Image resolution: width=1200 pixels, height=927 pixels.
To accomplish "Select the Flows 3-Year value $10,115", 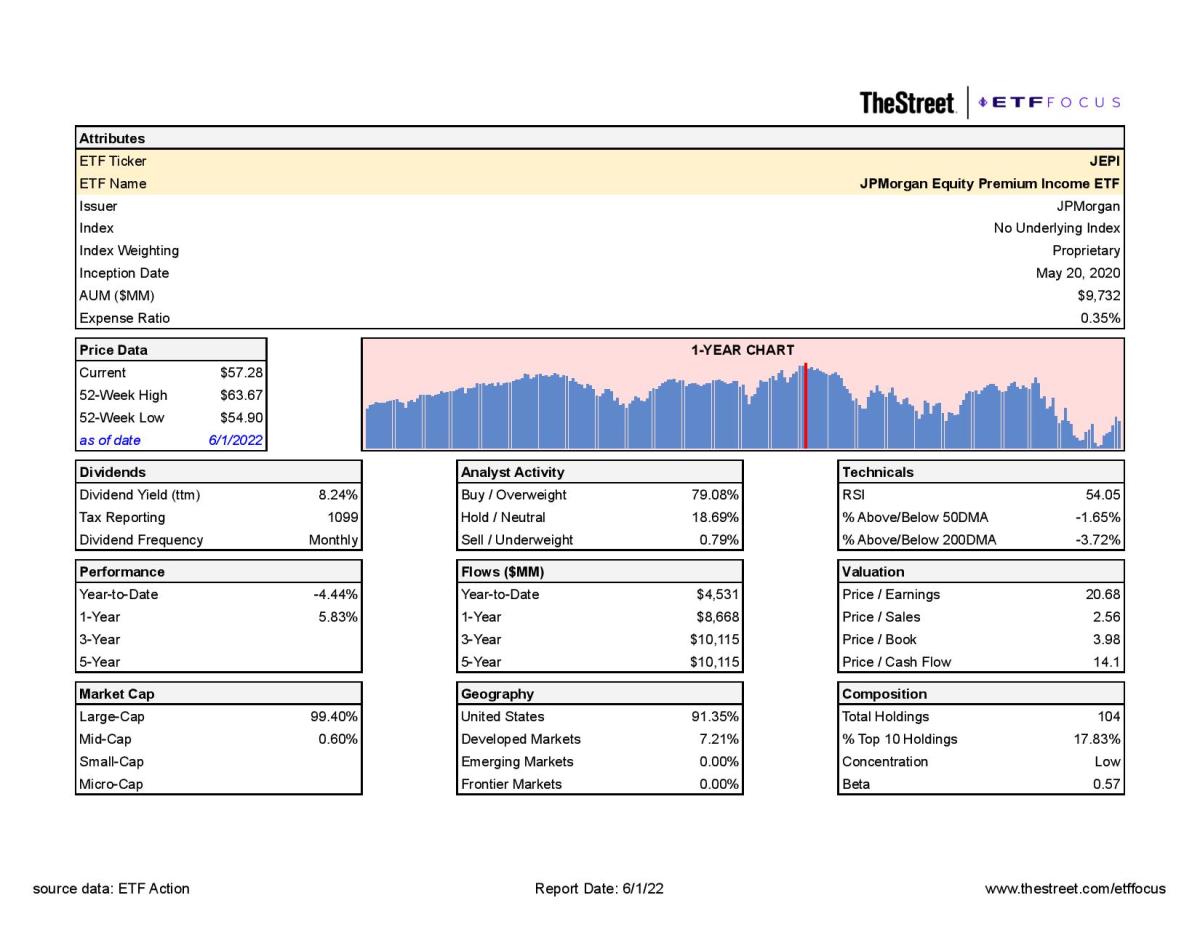I will pos(715,639).
